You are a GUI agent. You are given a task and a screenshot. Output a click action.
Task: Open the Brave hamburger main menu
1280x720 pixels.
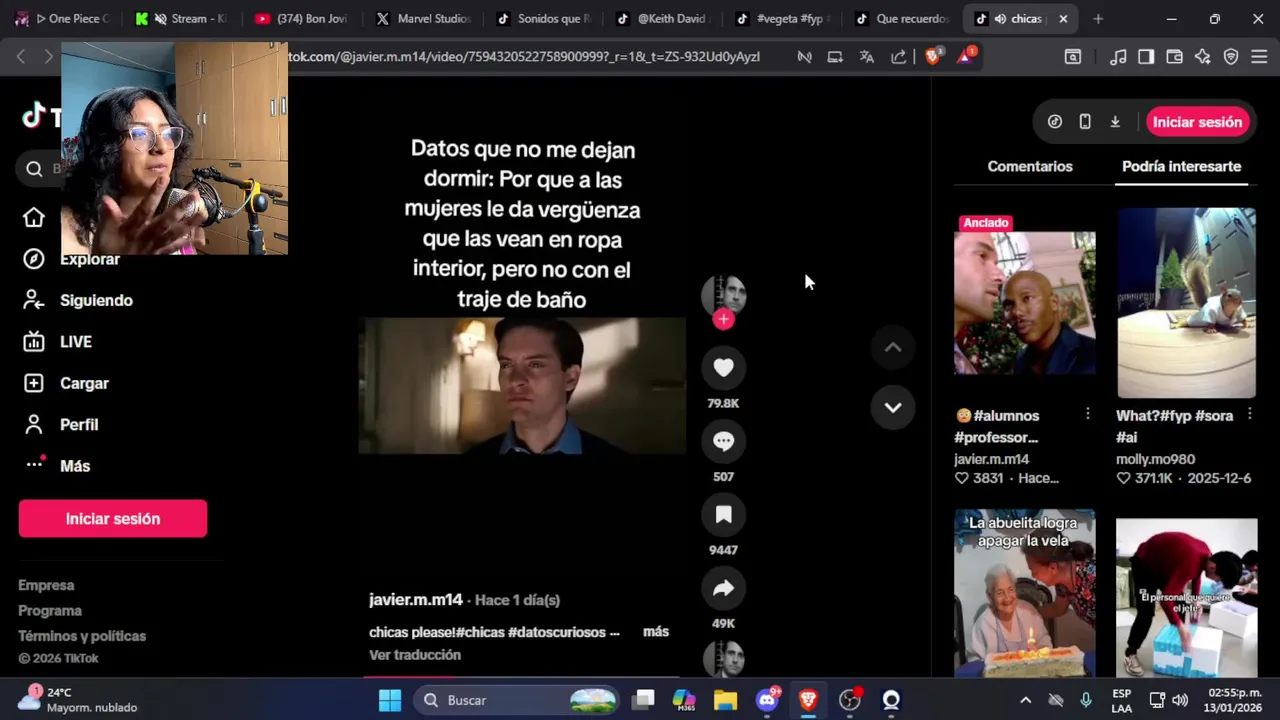click(x=1259, y=57)
